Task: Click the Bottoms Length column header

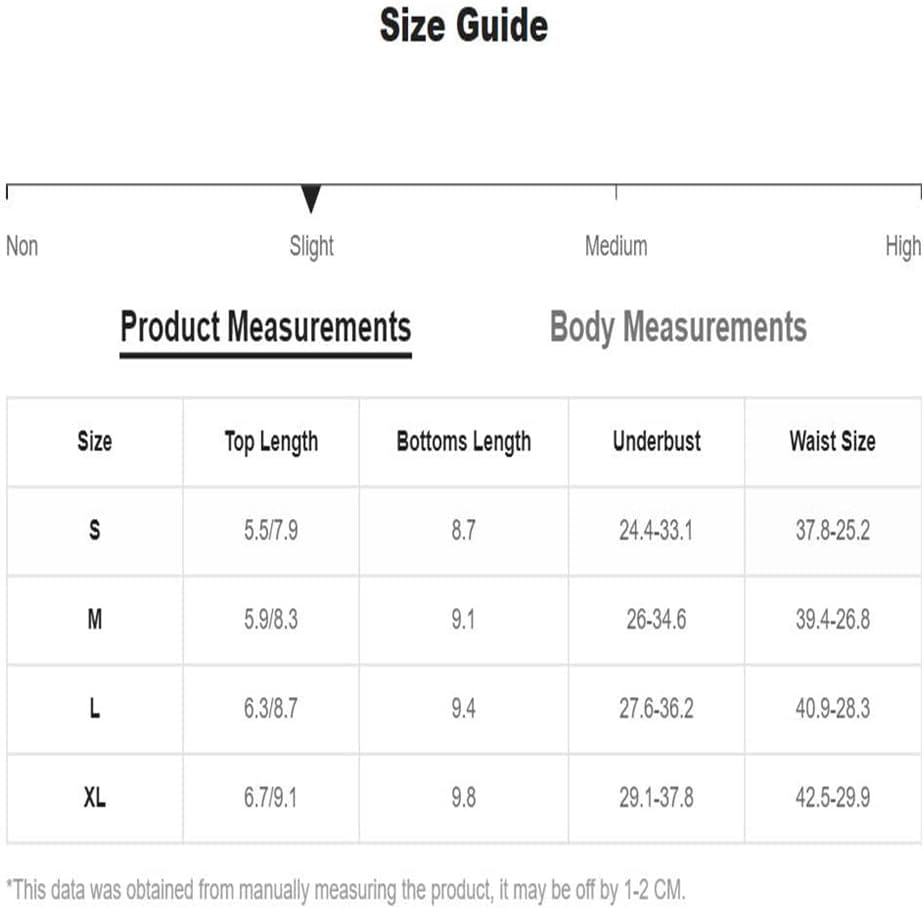Action: pos(463,442)
